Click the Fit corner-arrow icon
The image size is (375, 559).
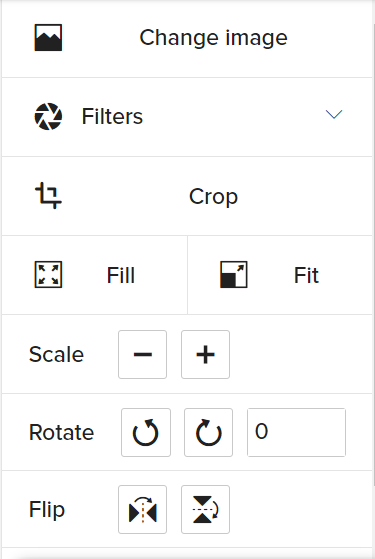point(234,275)
